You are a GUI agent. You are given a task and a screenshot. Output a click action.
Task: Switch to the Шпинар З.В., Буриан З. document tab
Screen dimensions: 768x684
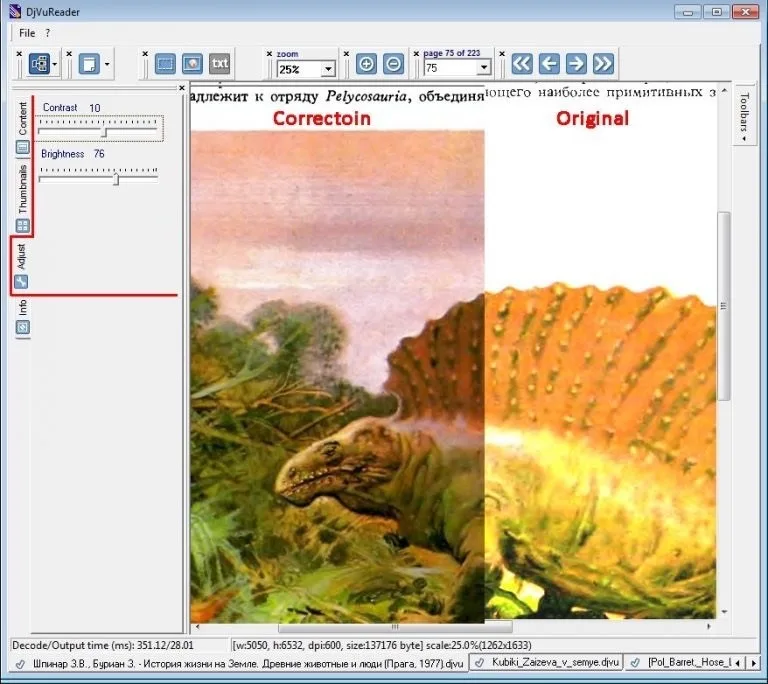239,664
